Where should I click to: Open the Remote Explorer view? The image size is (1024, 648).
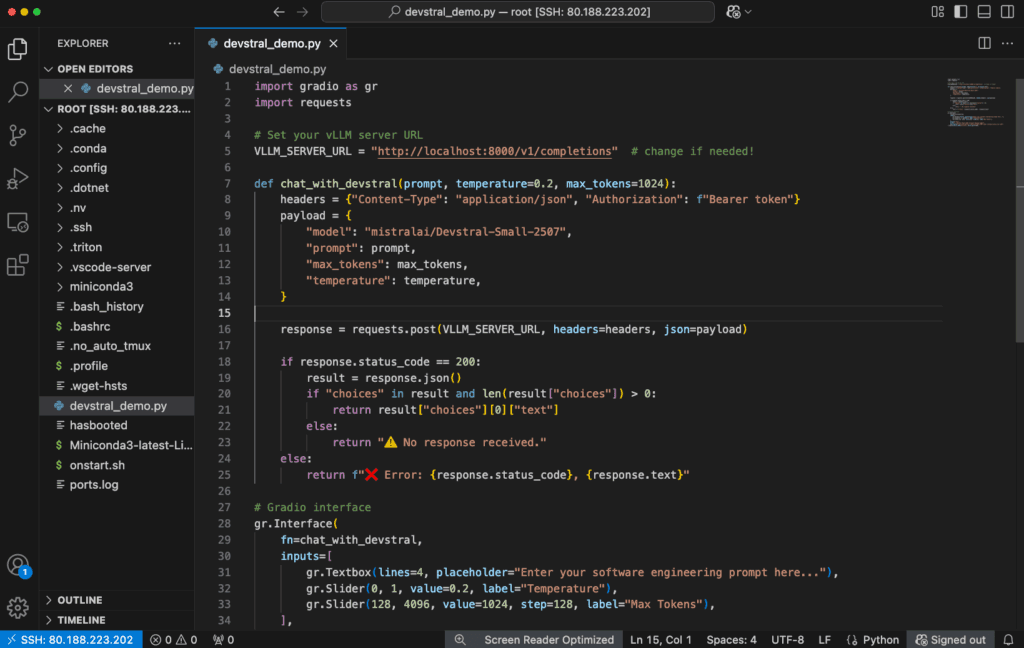click(18, 222)
